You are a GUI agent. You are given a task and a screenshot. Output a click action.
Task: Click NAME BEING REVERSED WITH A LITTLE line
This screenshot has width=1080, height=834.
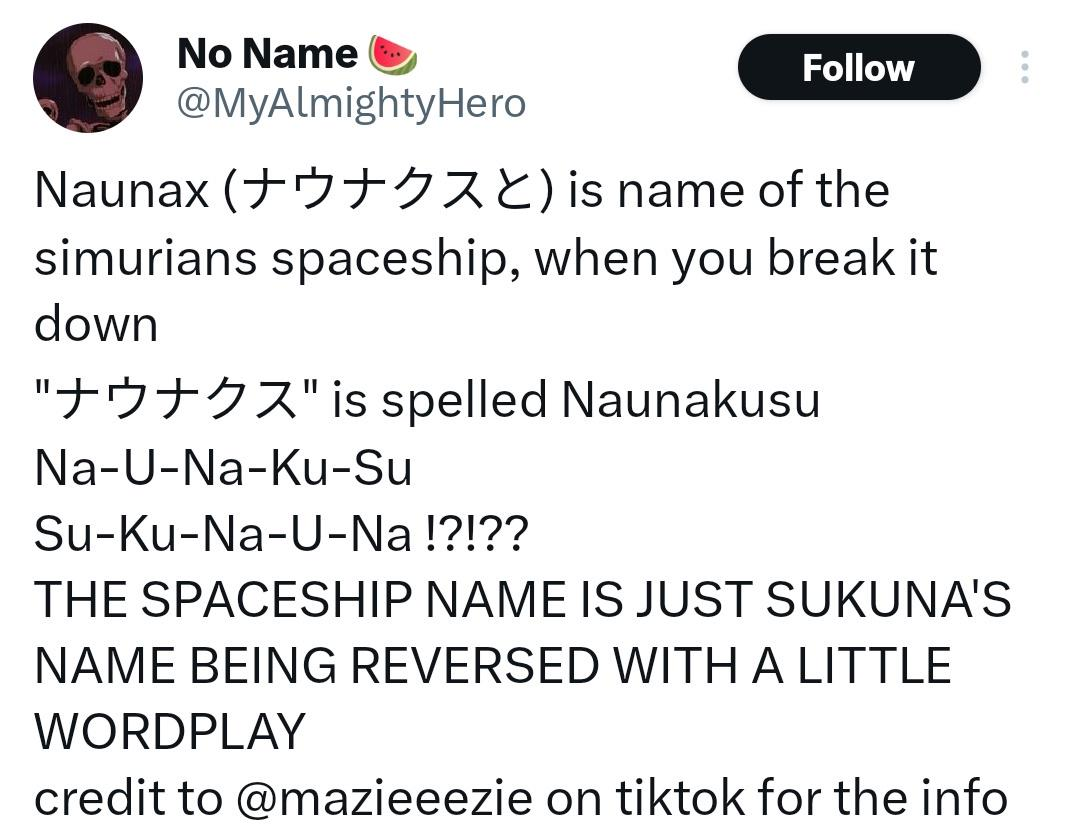point(493,665)
